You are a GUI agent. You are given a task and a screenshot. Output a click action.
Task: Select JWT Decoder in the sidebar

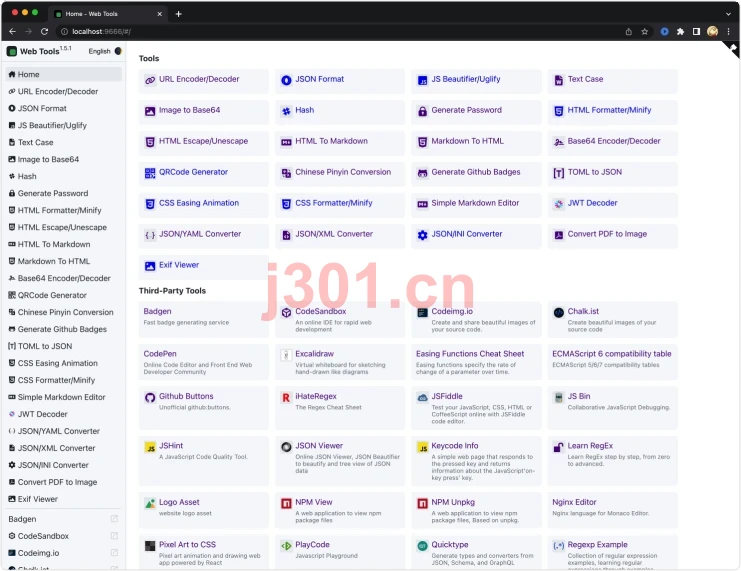63,414
